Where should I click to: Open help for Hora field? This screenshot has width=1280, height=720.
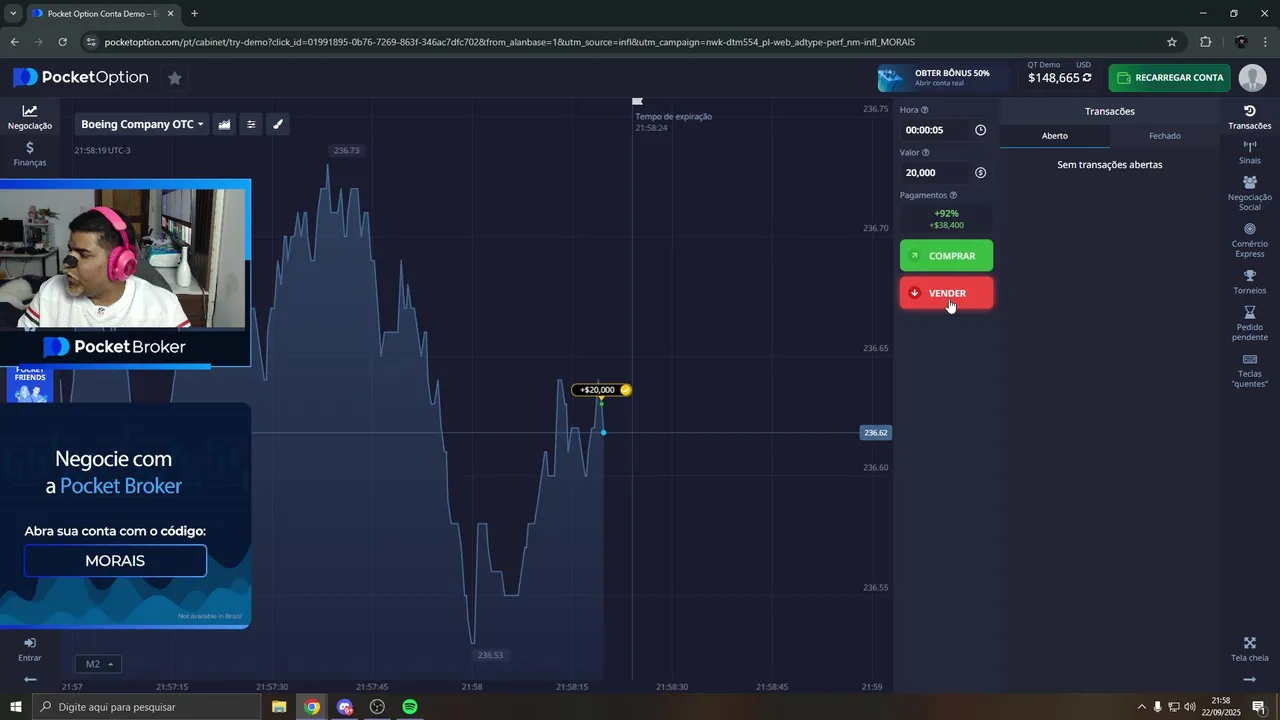924,110
